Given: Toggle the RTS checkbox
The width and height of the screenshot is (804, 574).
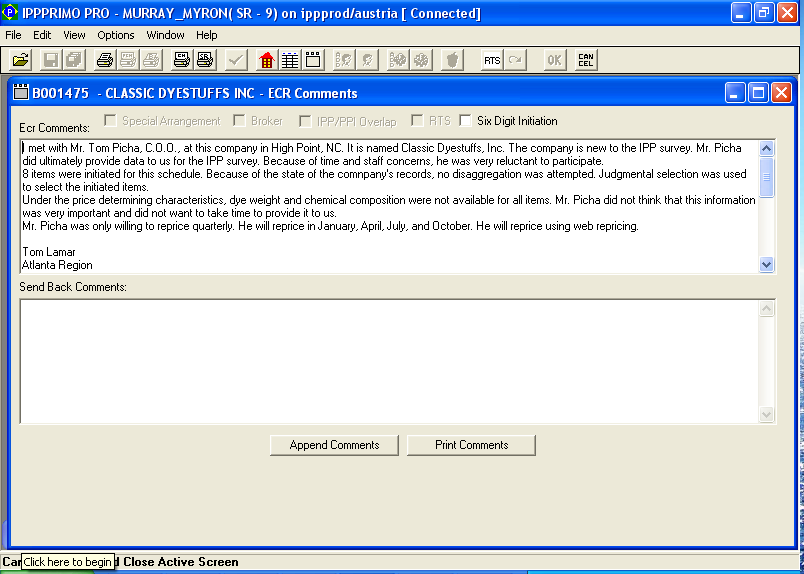Looking at the screenshot, I should [x=417, y=121].
